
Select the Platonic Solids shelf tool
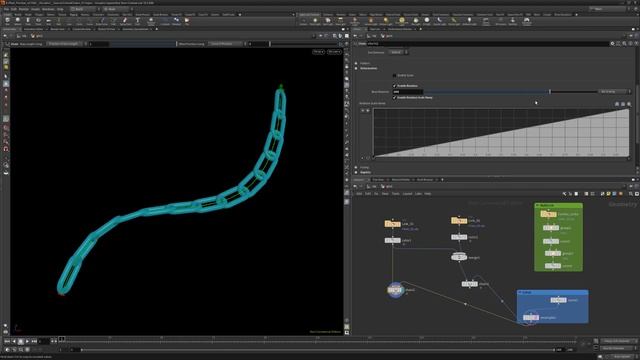[151, 21]
